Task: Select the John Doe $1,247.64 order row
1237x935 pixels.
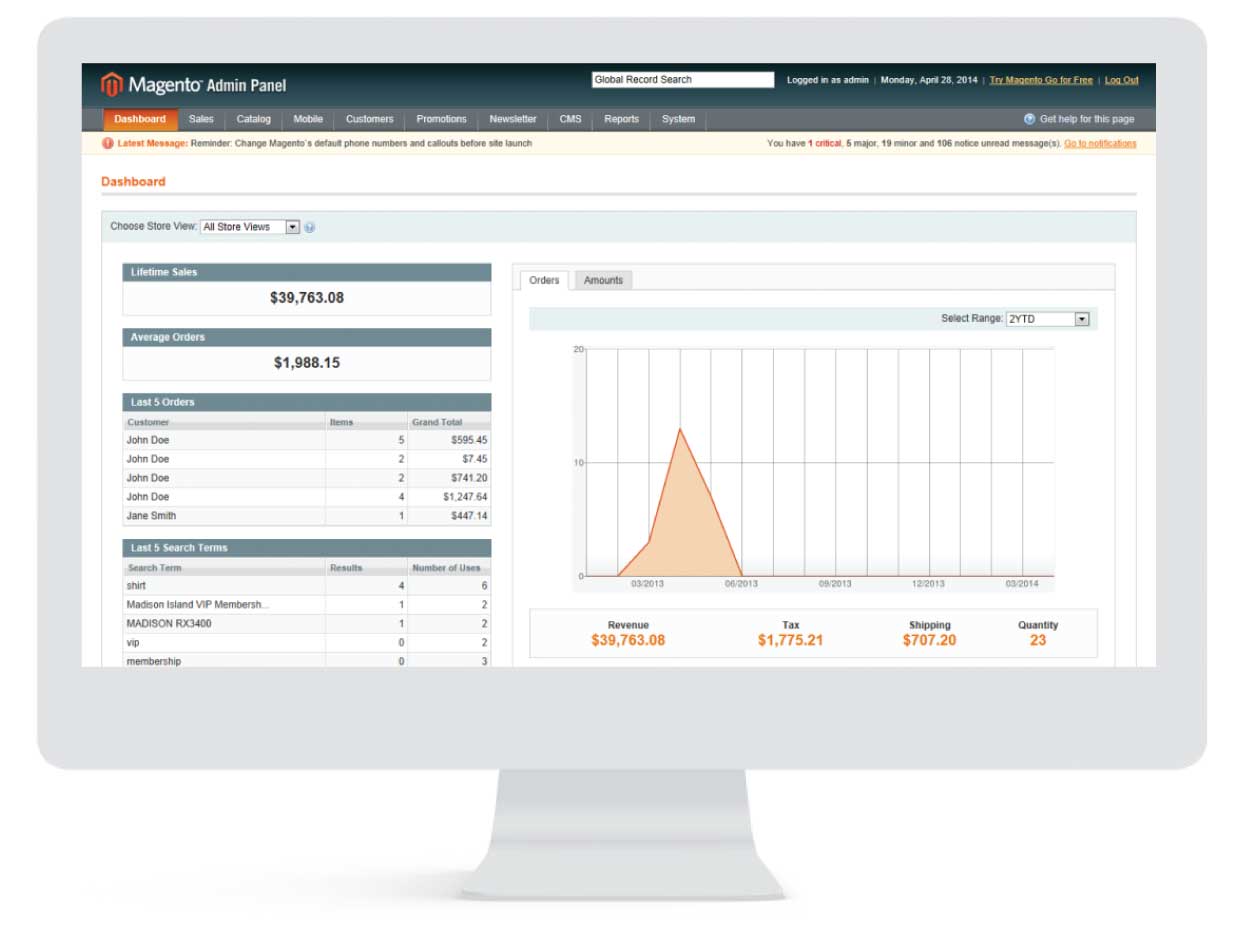Action: [307, 497]
